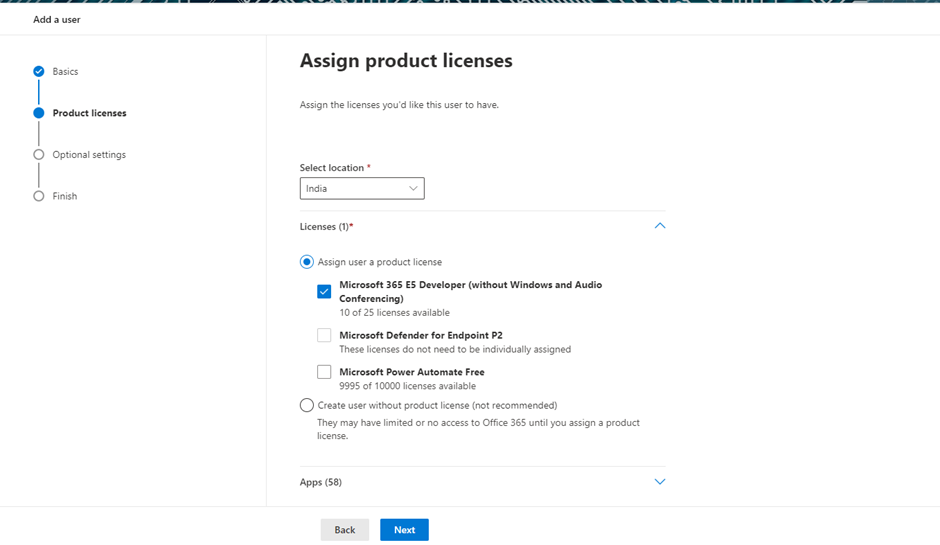This screenshot has height=545, width=940.
Task: Click the Apps (58) section label
Action: click(x=321, y=482)
